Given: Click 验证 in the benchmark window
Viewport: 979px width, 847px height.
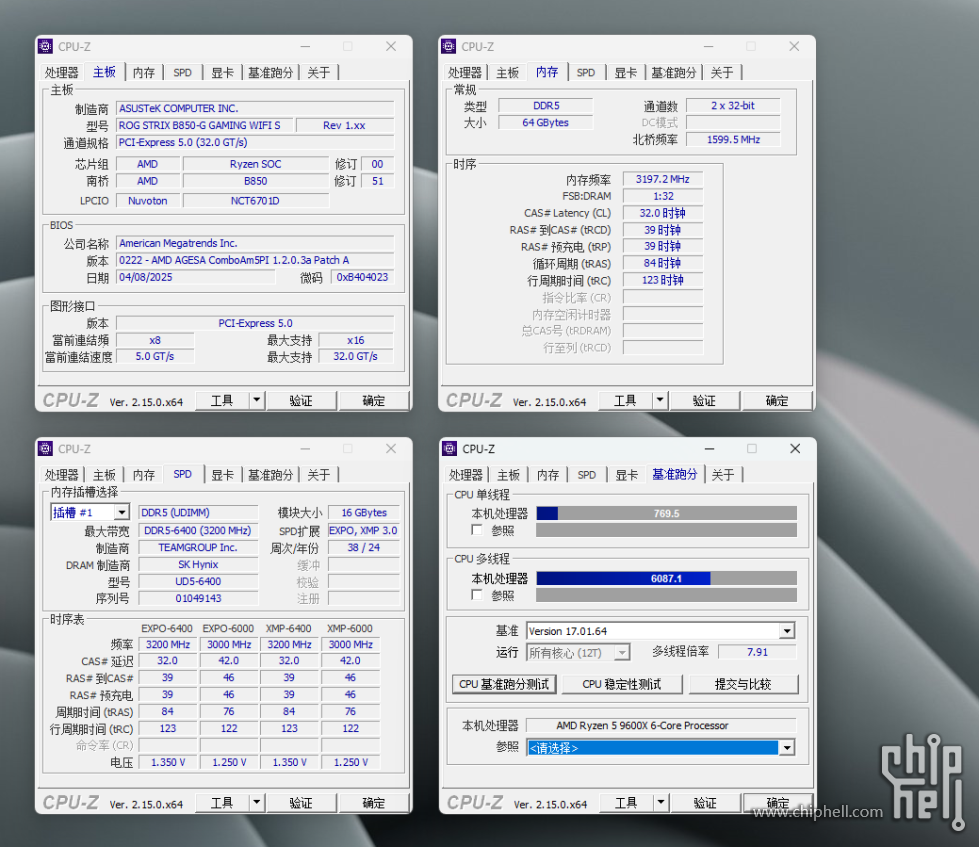Looking at the screenshot, I should (705, 803).
